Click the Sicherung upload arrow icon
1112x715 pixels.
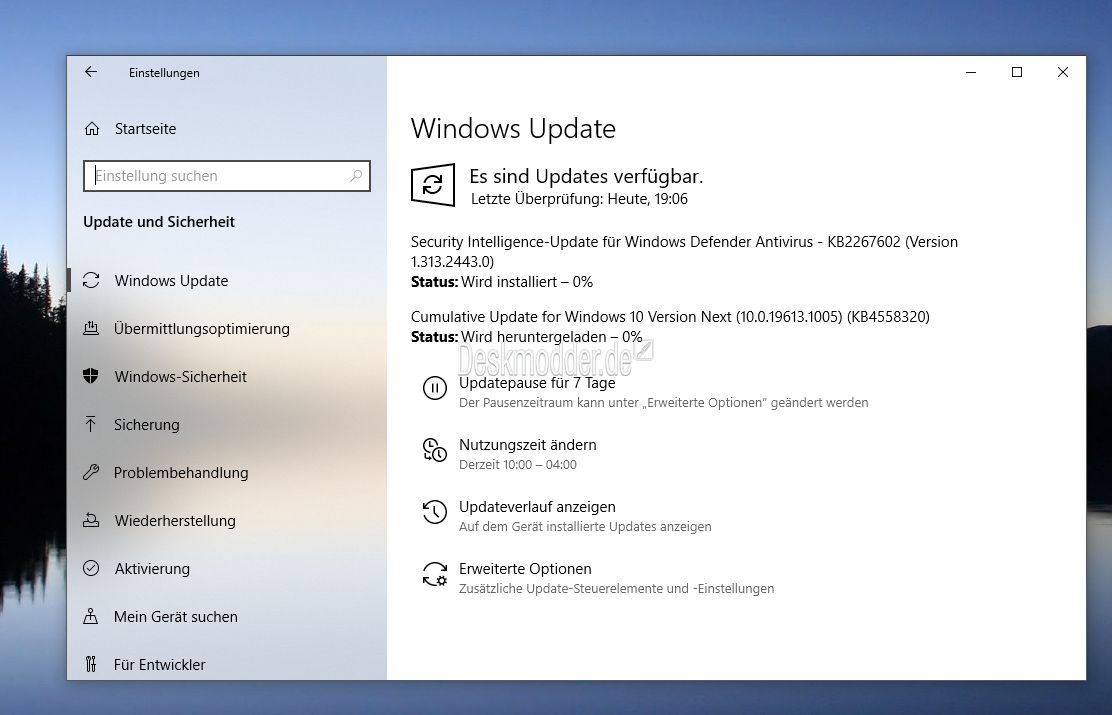point(91,424)
